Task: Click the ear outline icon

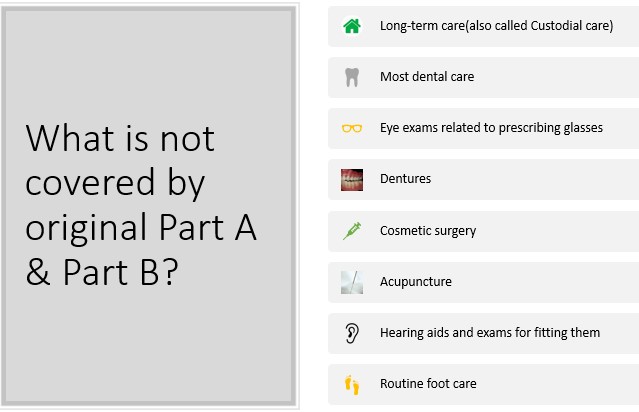Action: point(352,333)
